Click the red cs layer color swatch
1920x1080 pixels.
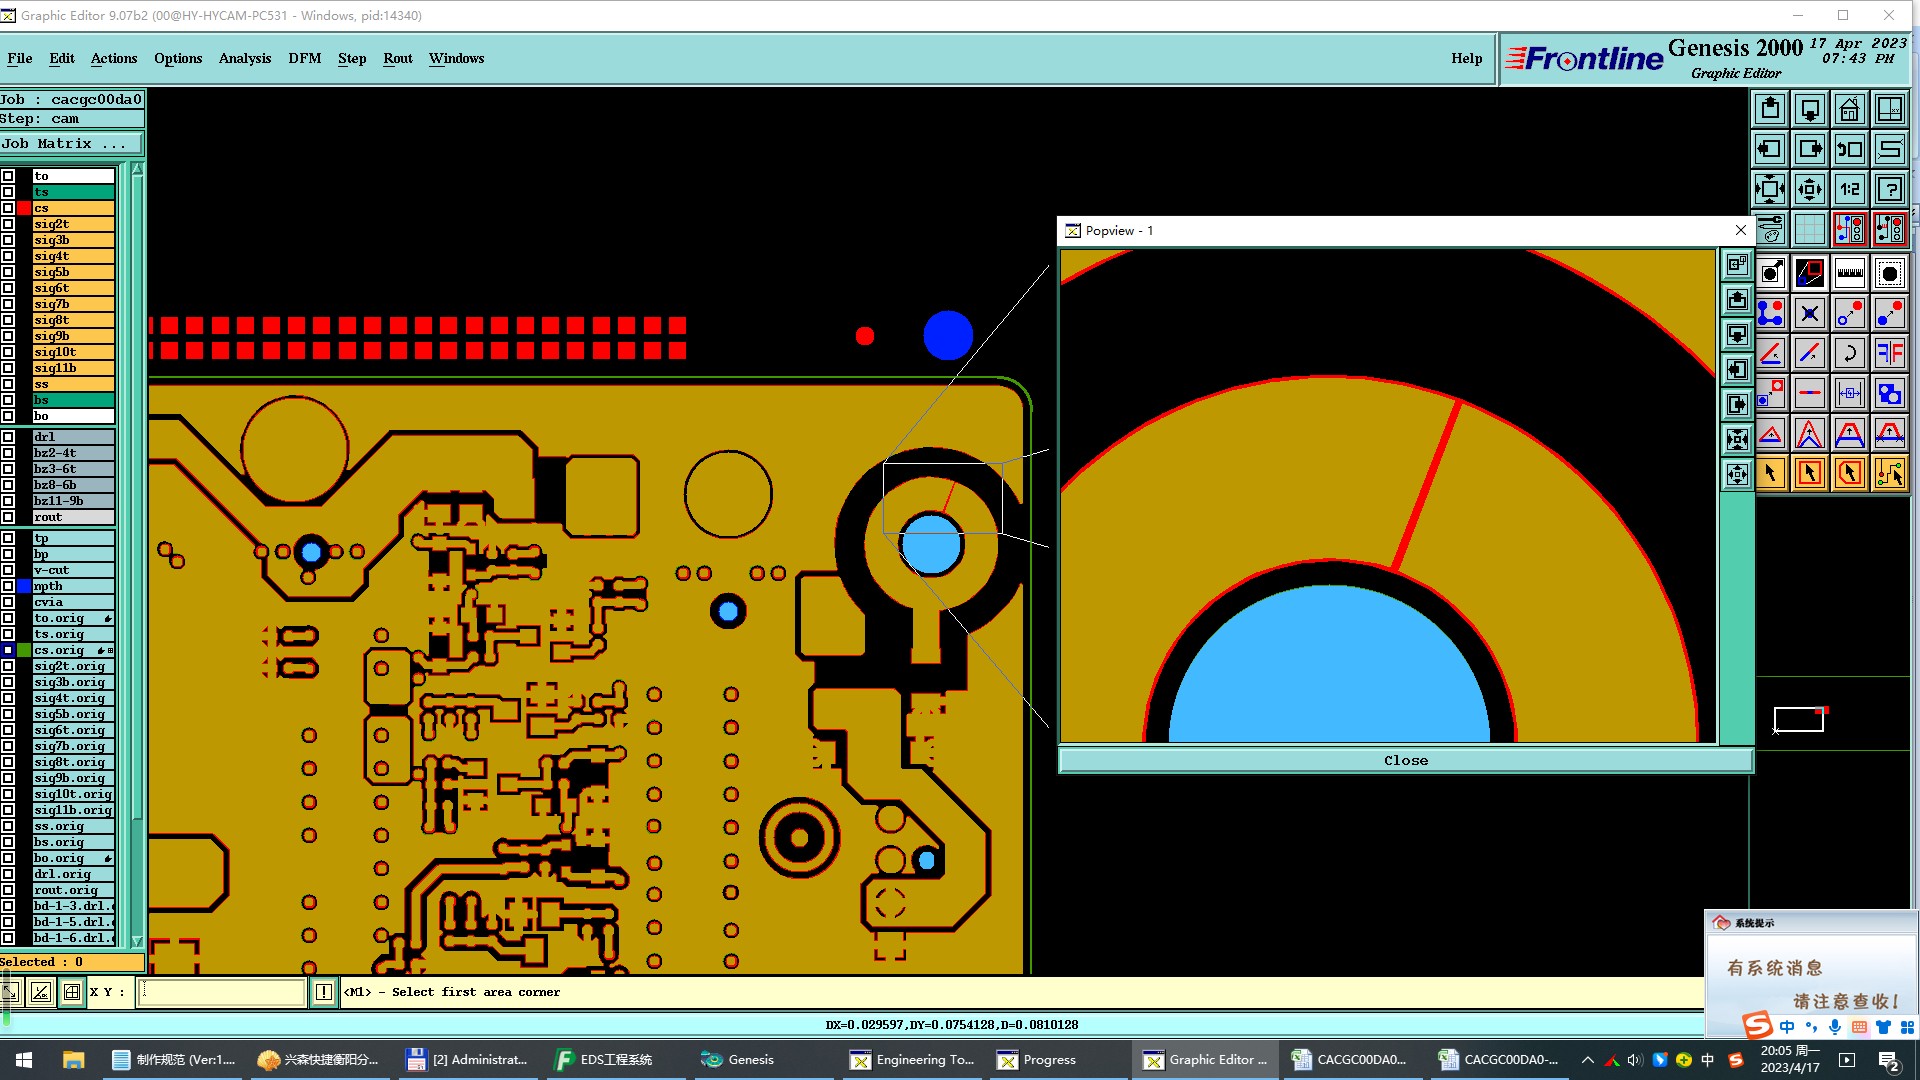point(24,208)
